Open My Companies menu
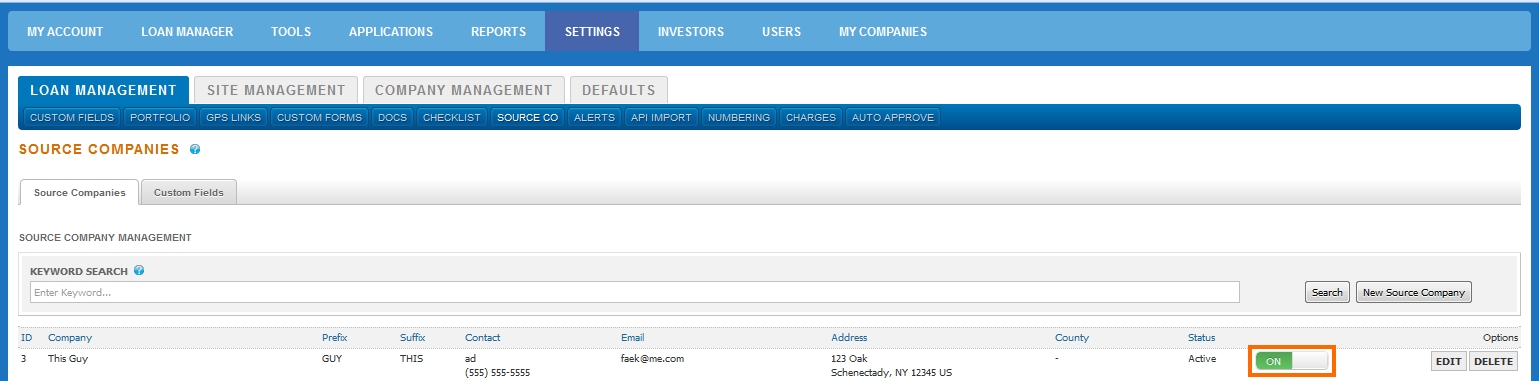 [x=883, y=32]
